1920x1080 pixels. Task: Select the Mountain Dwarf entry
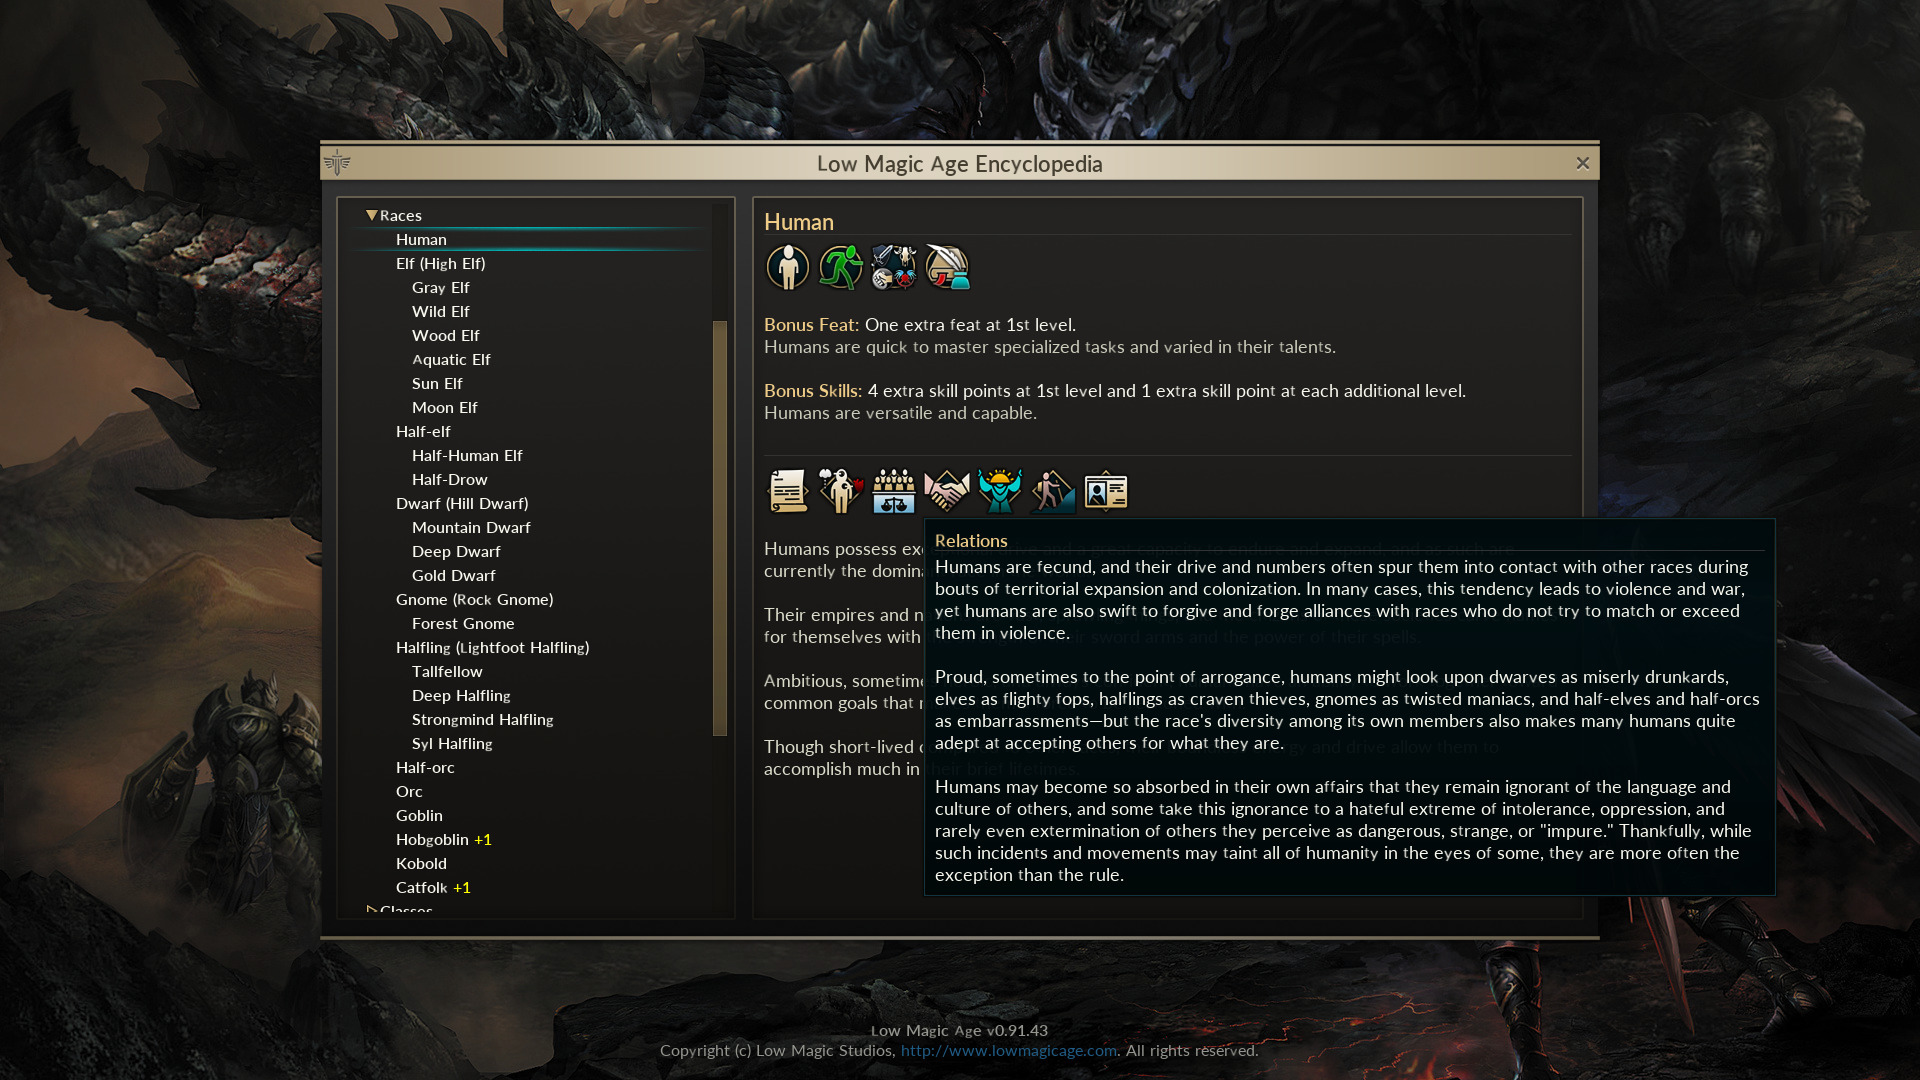471,527
